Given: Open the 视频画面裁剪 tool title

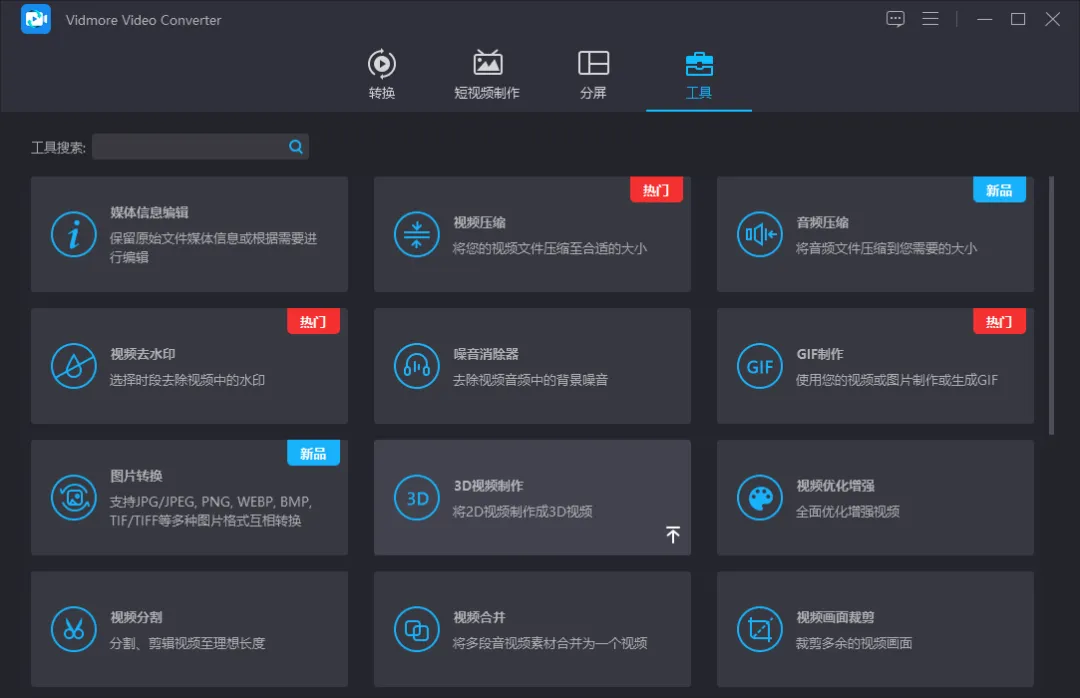Looking at the screenshot, I should point(835,617).
